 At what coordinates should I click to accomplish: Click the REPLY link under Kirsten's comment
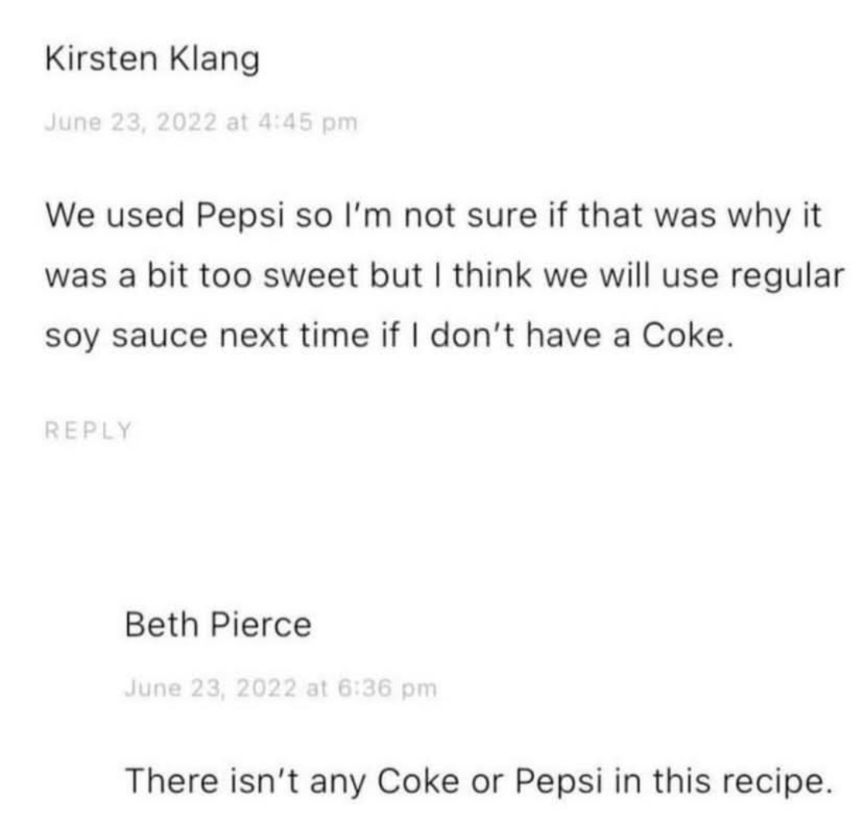pyautogui.click(x=88, y=430)
